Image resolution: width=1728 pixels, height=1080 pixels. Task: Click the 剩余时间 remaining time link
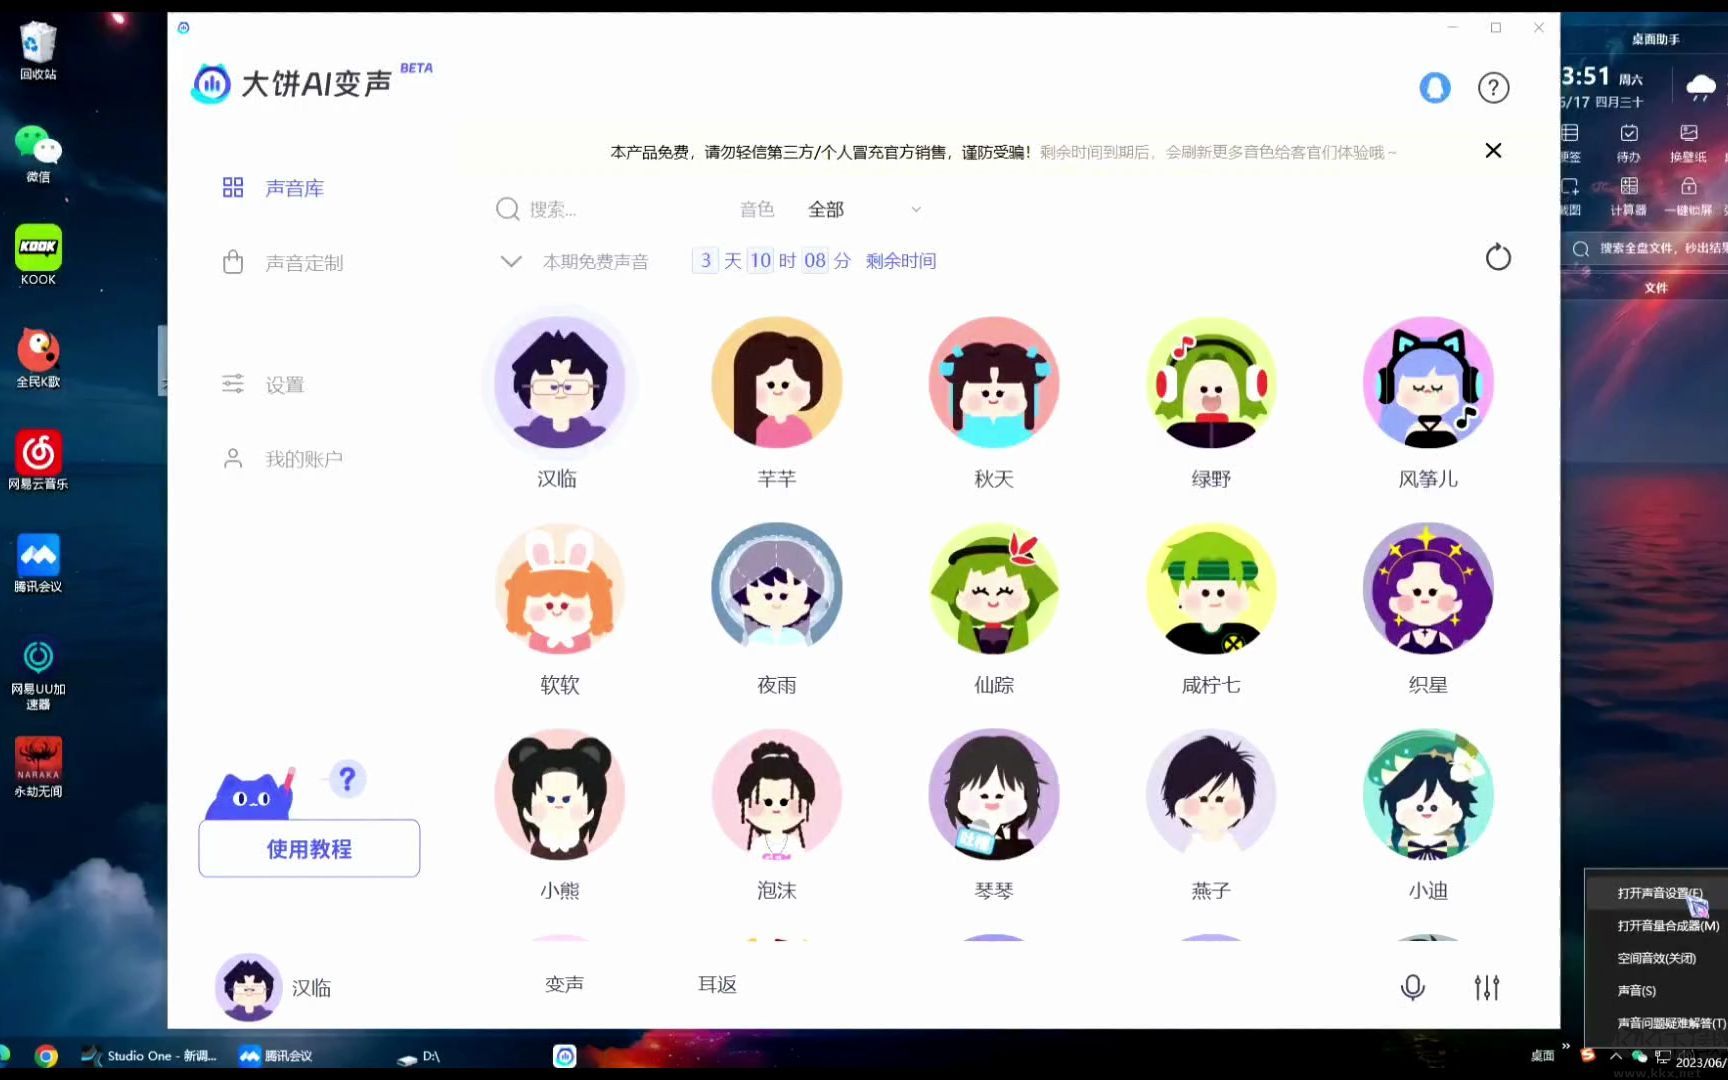[x=899, y=260]
